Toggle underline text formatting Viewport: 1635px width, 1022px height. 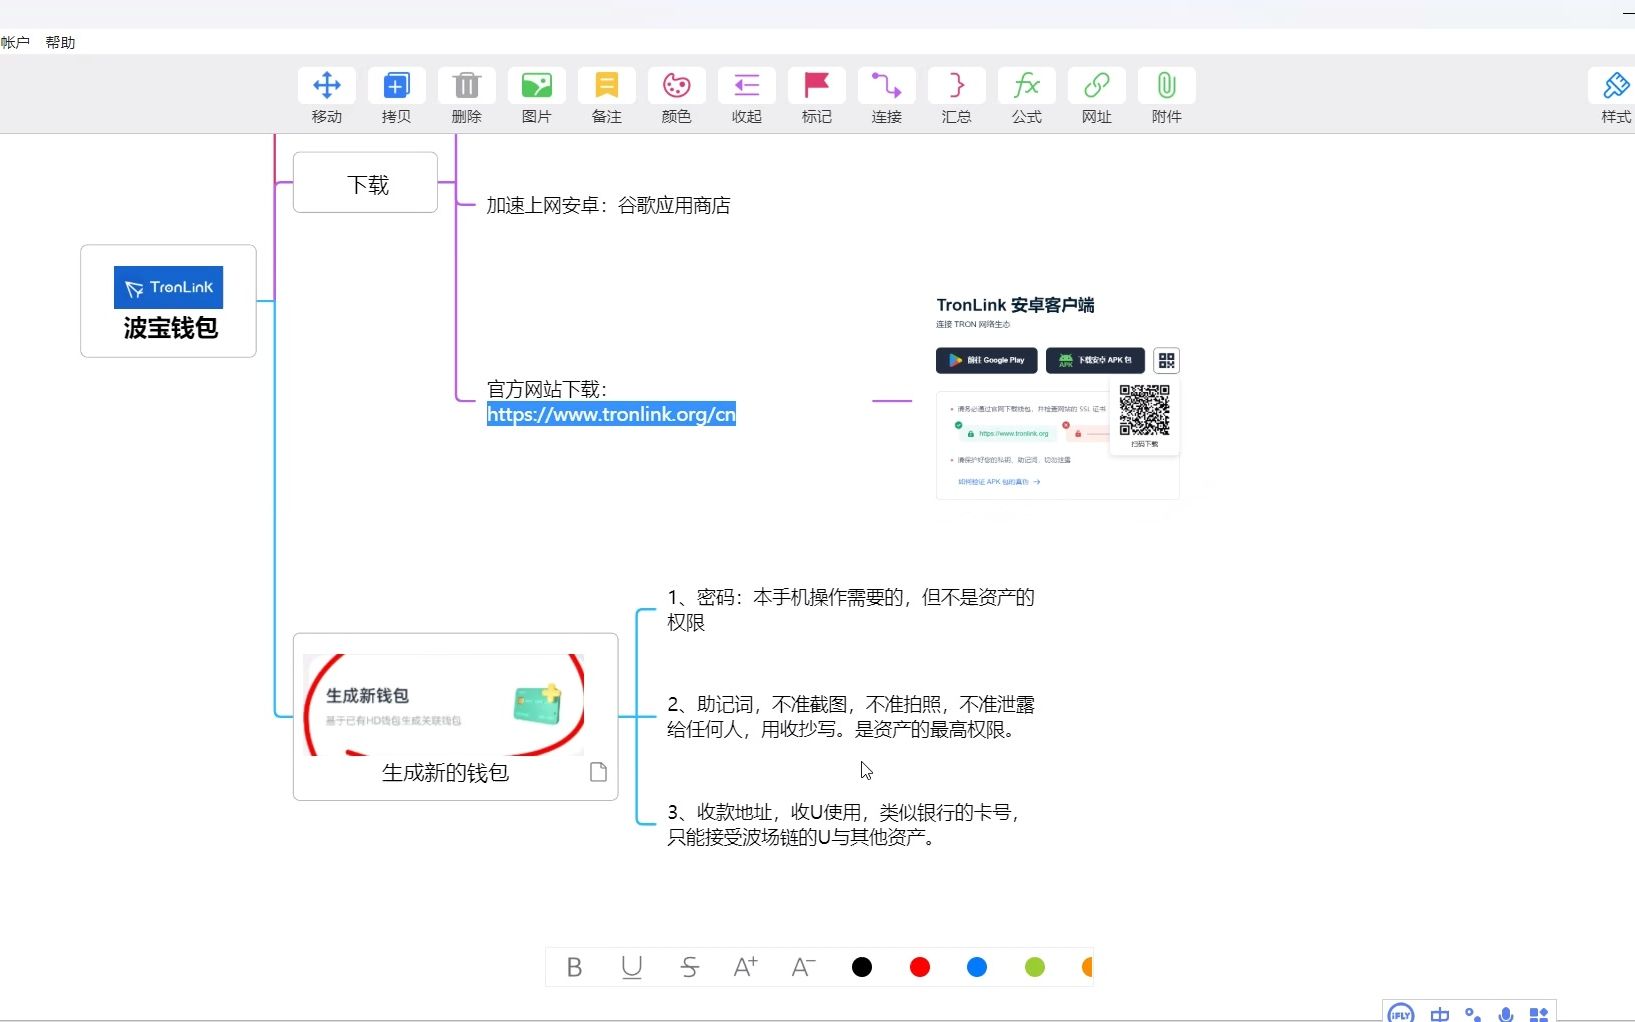pyautogui.click(x=632, y=967)
